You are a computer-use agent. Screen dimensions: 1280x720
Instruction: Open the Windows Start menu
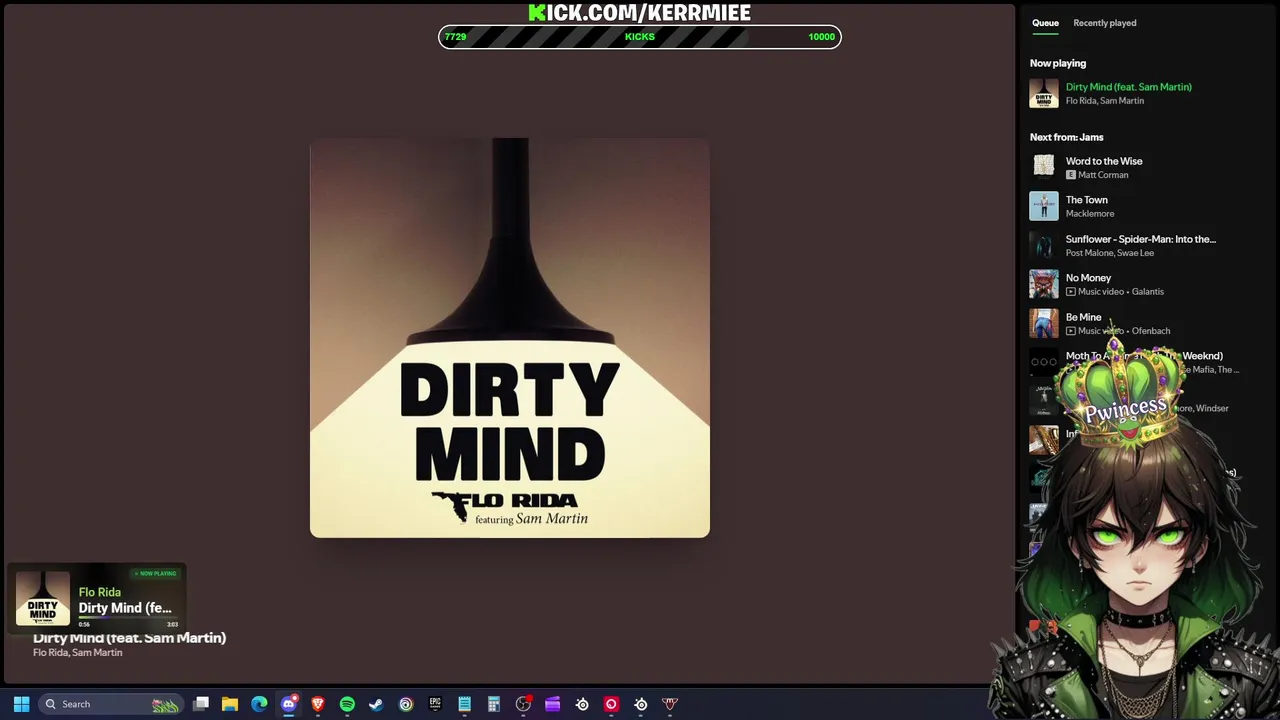(x=21, y=704)
